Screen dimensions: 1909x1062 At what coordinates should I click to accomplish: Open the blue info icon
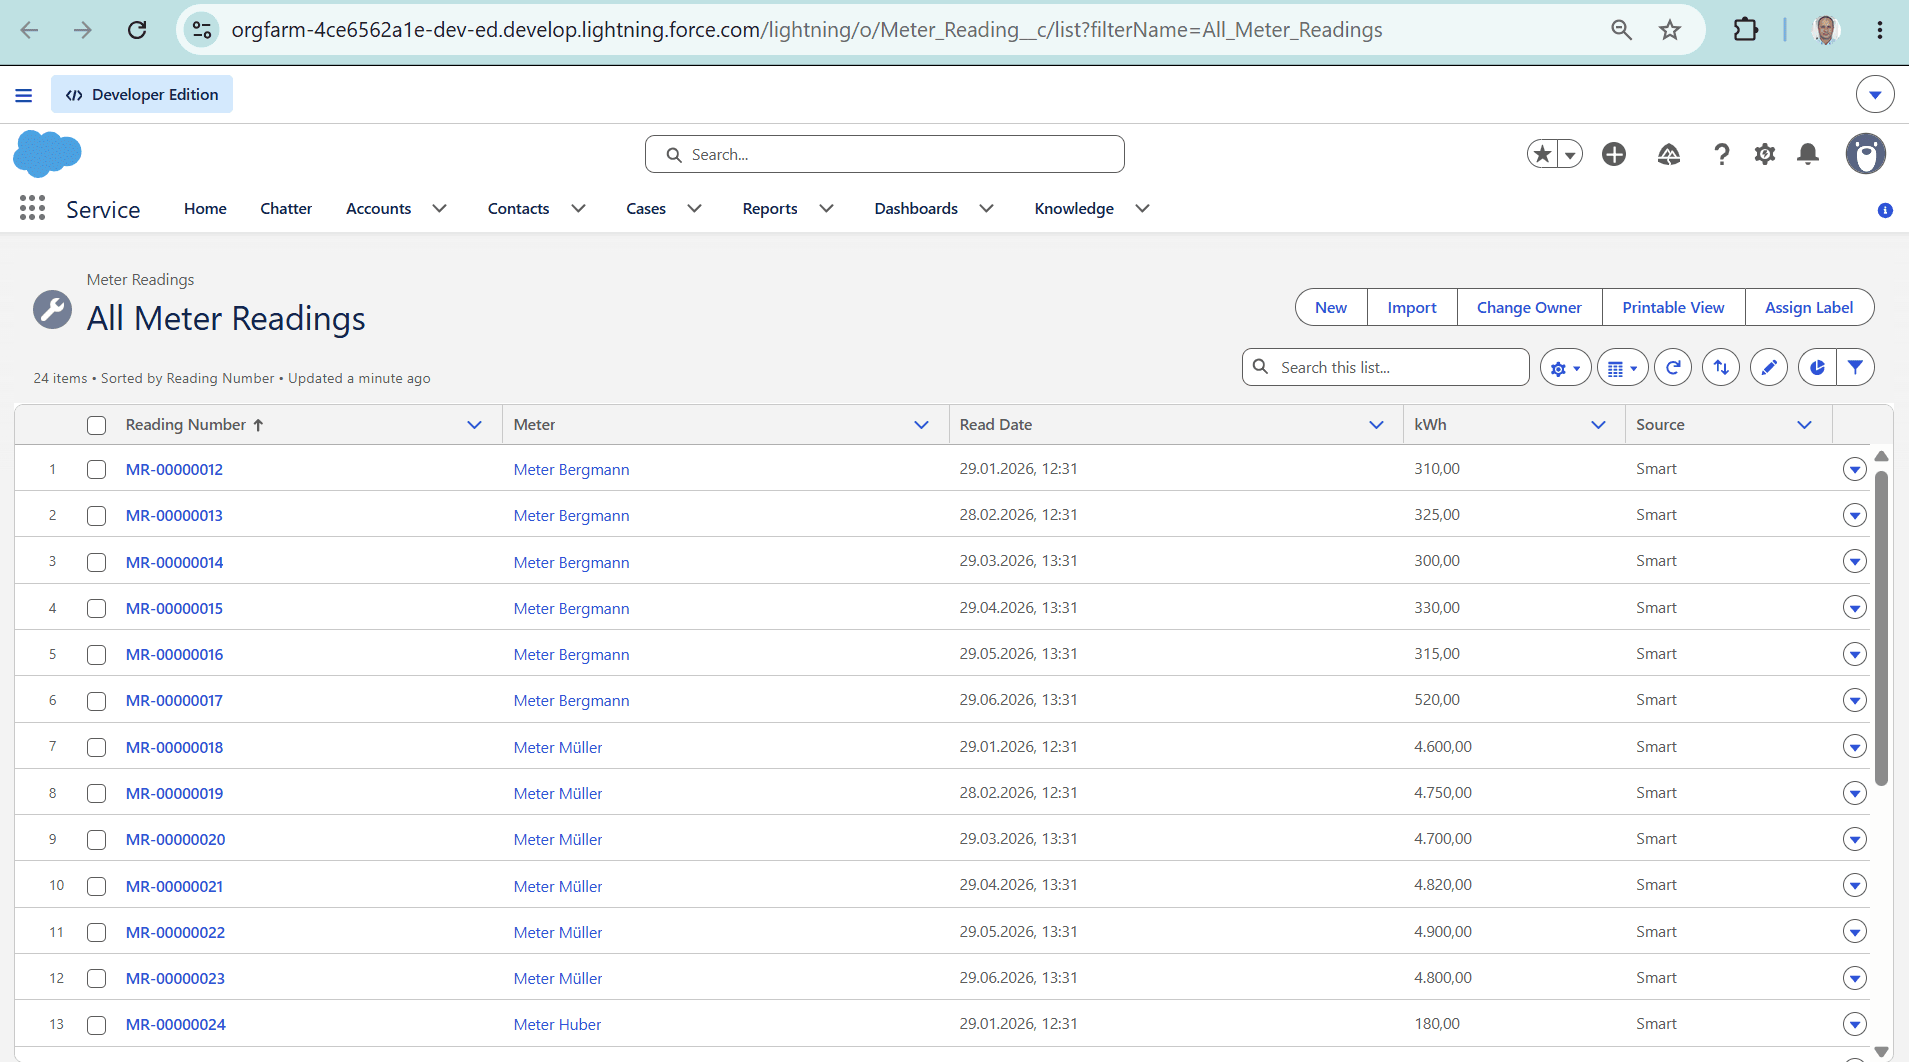click(x=1885, y=210)
